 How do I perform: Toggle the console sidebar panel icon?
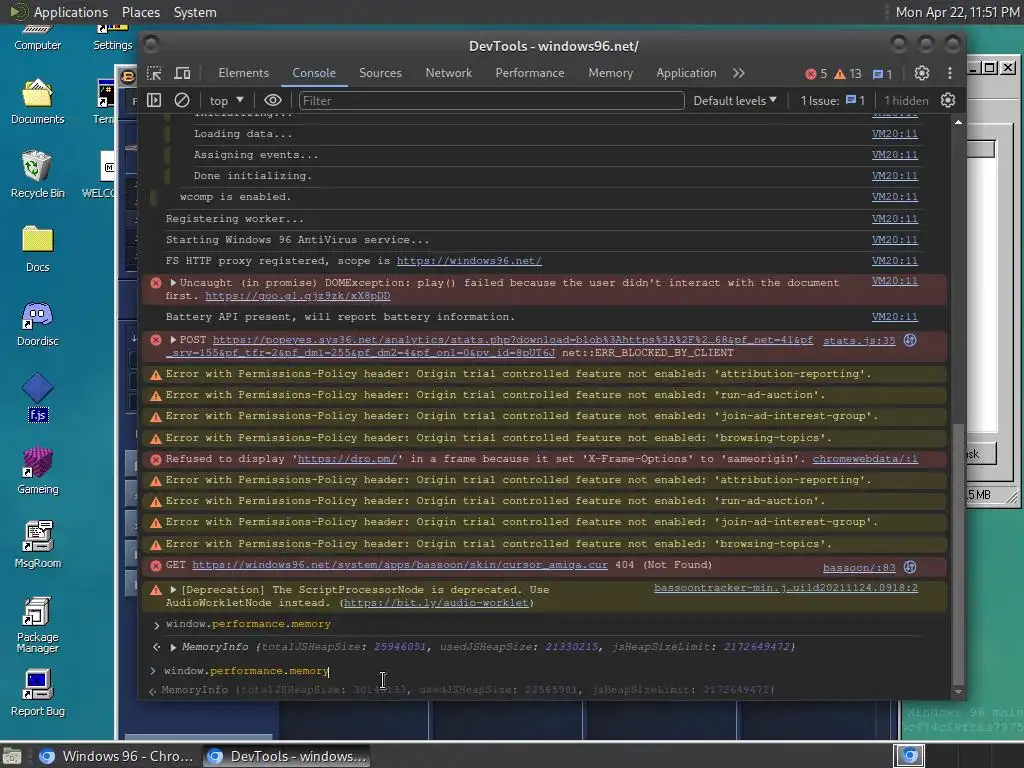coord(154,101)
